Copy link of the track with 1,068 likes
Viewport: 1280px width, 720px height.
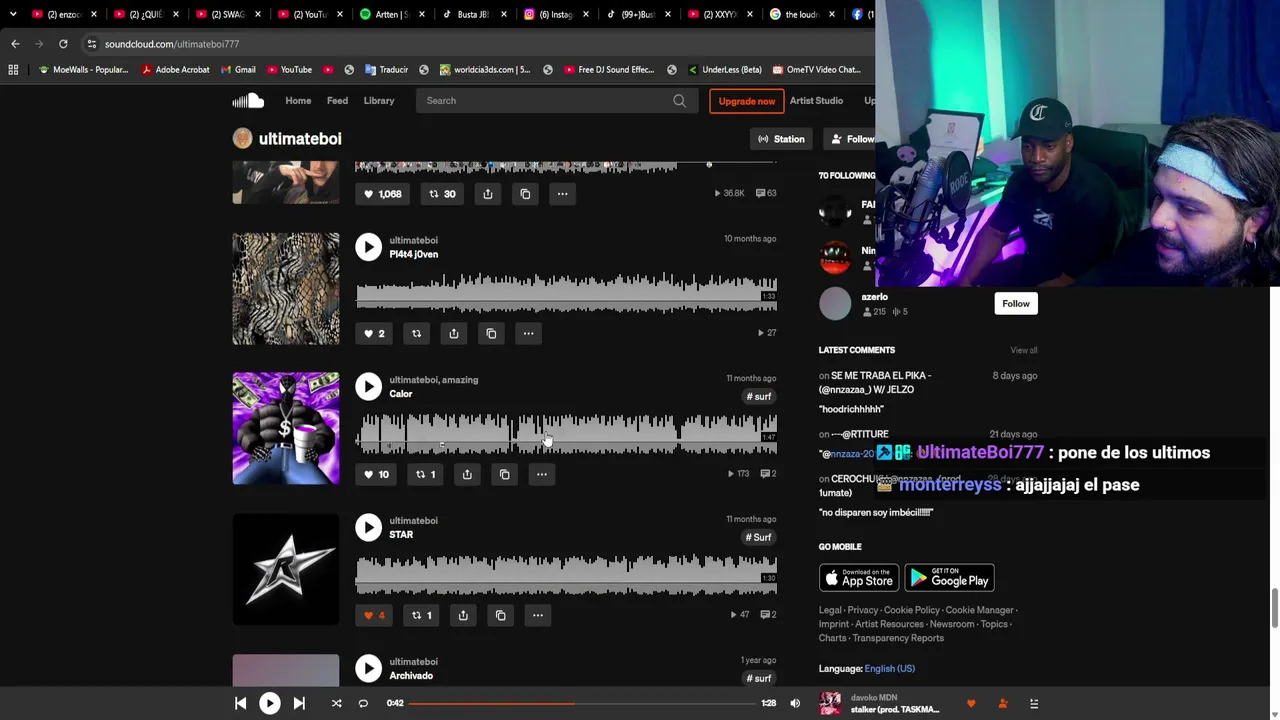pos(525,194)
